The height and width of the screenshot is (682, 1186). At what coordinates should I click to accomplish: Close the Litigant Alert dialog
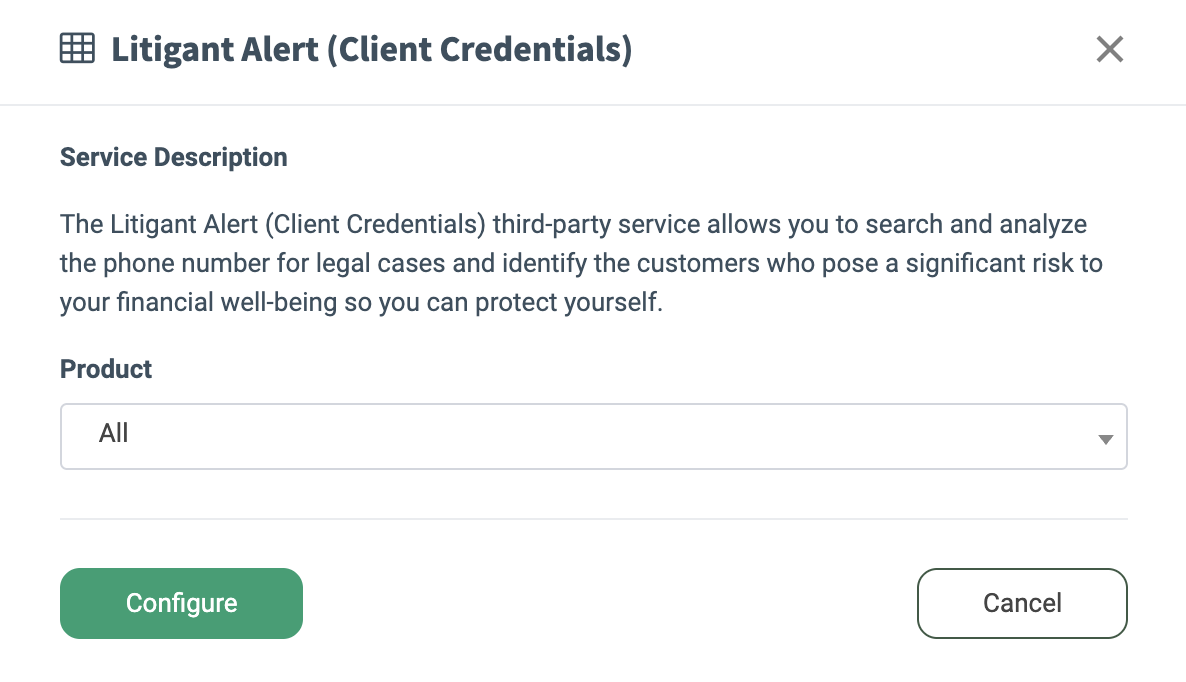point(1109,49)
